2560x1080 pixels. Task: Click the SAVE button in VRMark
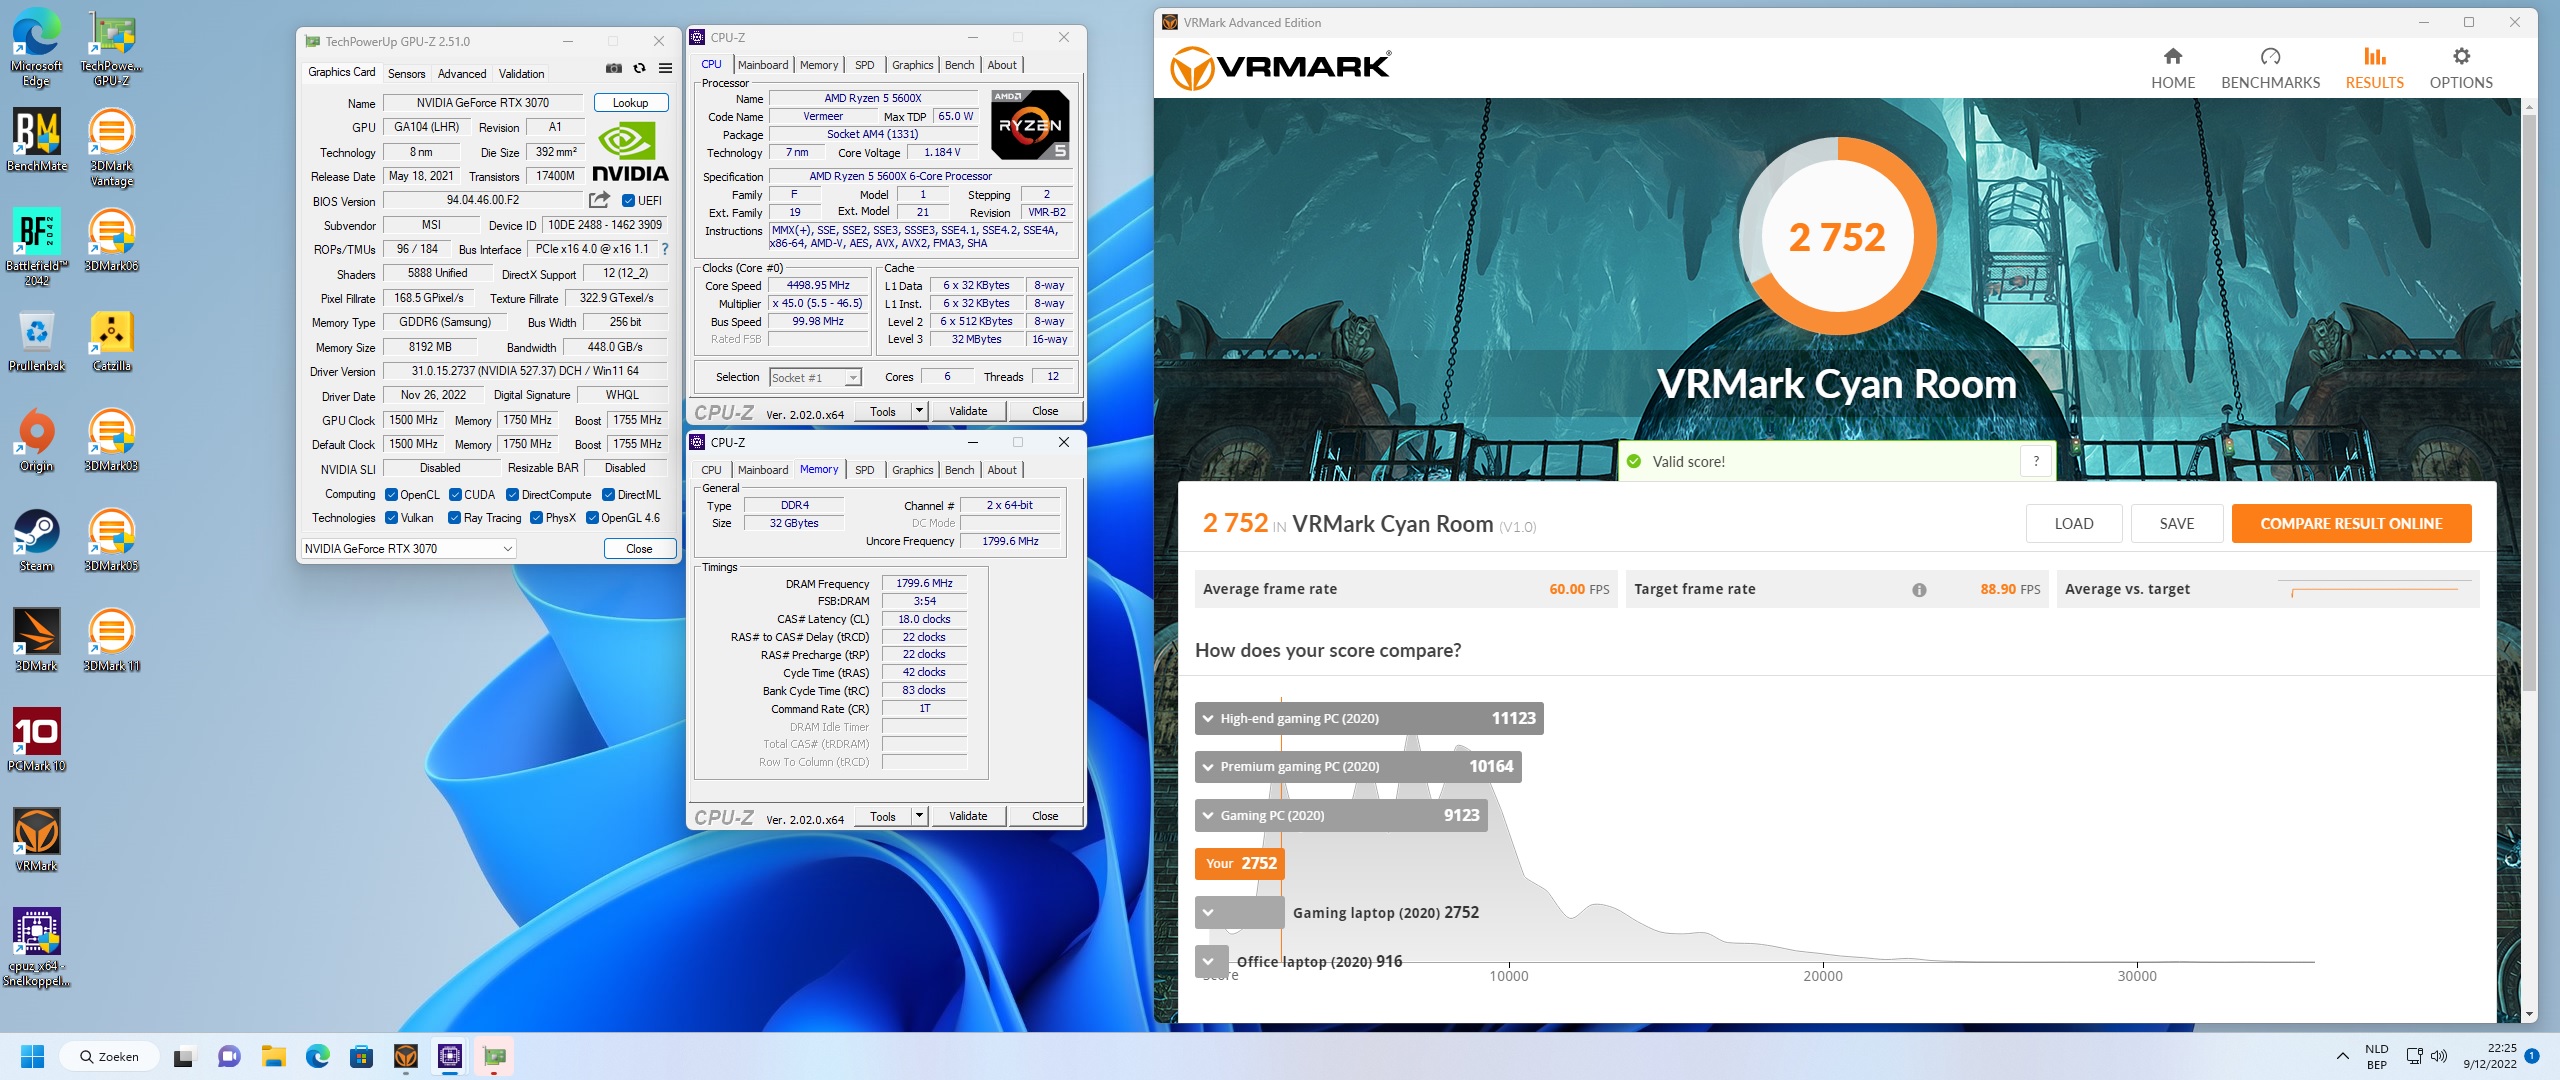[x=2177, y=524]
